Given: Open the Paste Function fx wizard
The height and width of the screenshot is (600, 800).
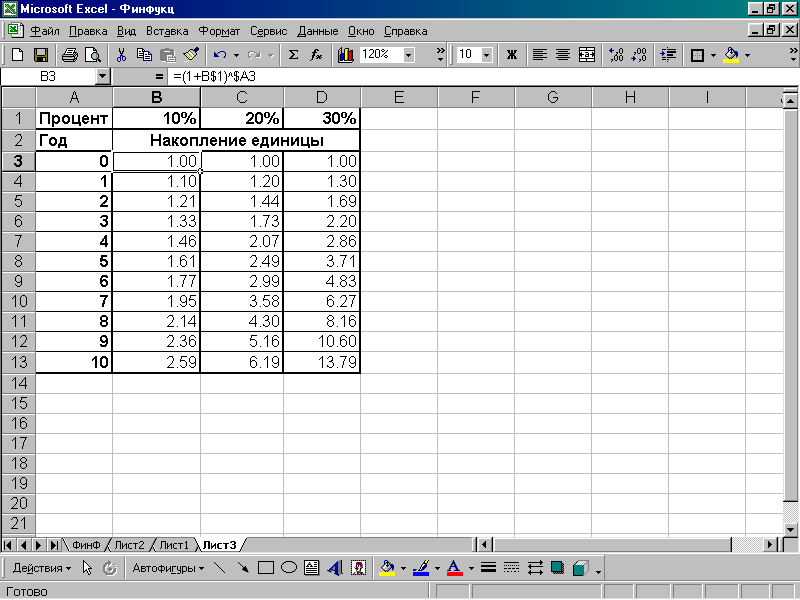Looking at the screenshot, I should (316, 55).
